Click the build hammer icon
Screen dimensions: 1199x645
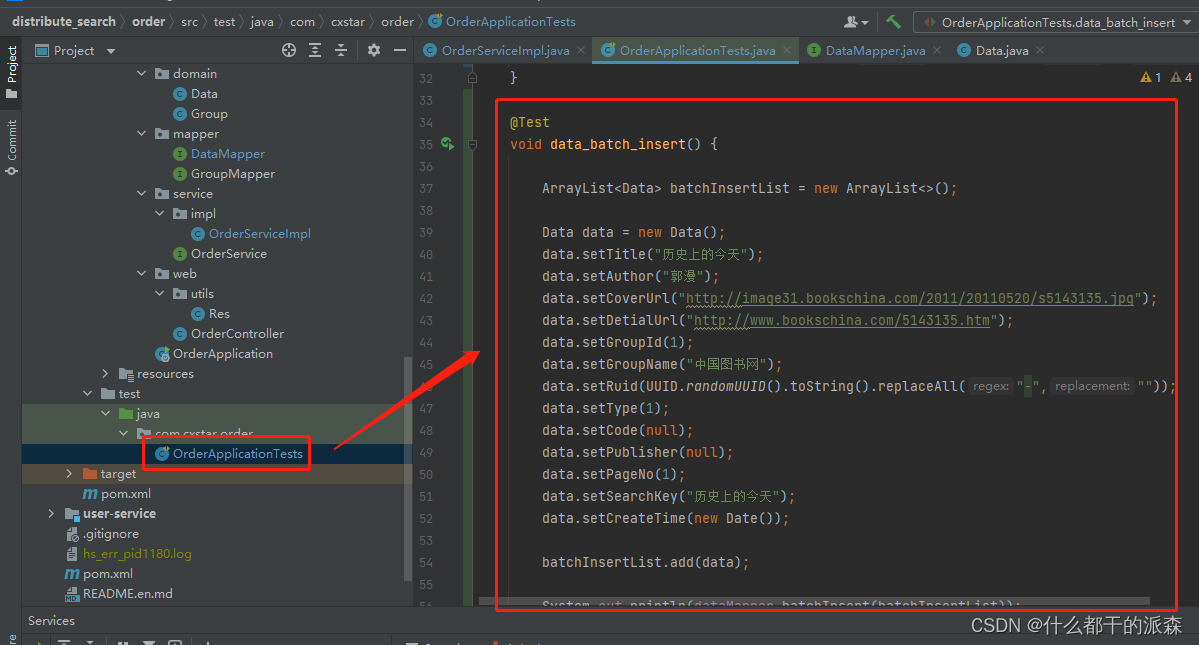tap(893, 22)
